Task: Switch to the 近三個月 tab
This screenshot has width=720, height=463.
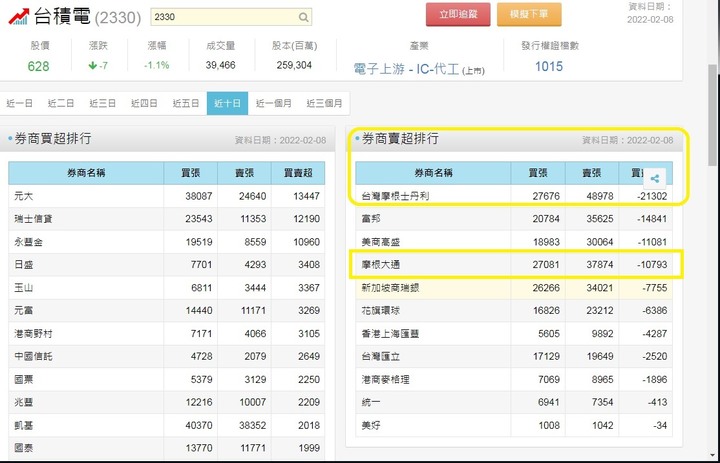Action: click(x=324, y=103)
